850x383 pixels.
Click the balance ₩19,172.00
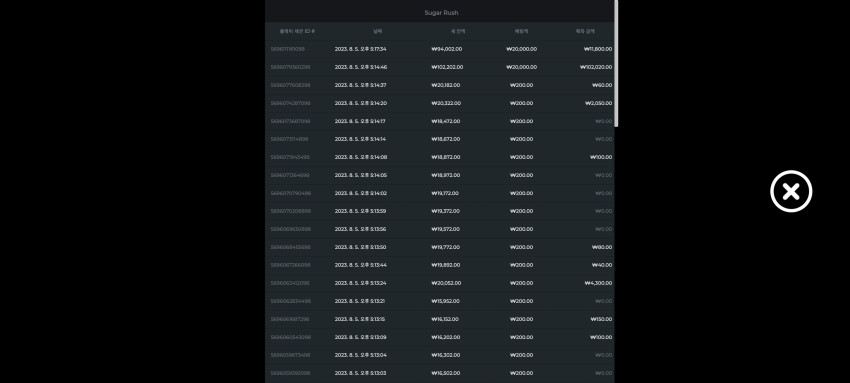[445, 193]
